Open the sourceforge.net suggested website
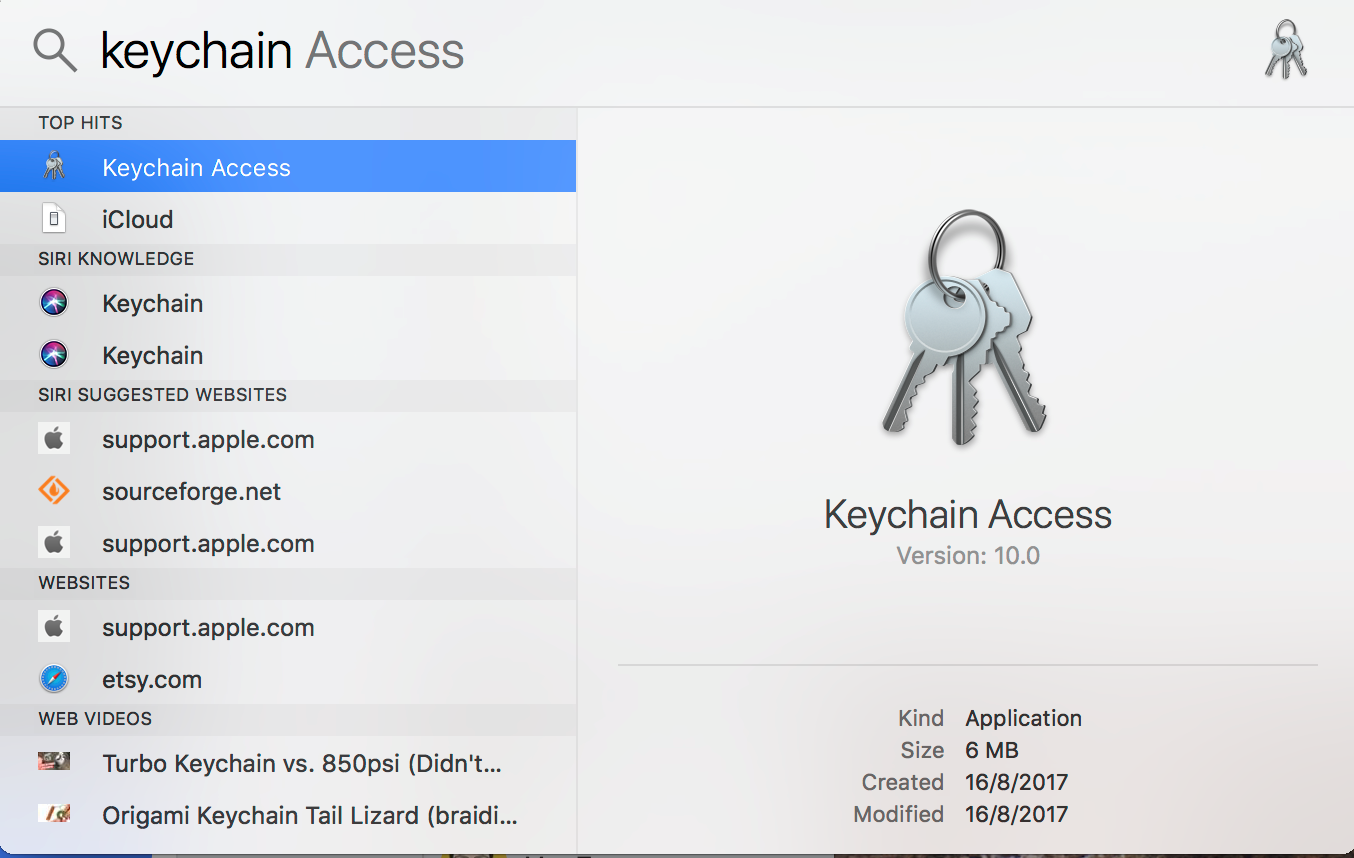 pos(192,492)
